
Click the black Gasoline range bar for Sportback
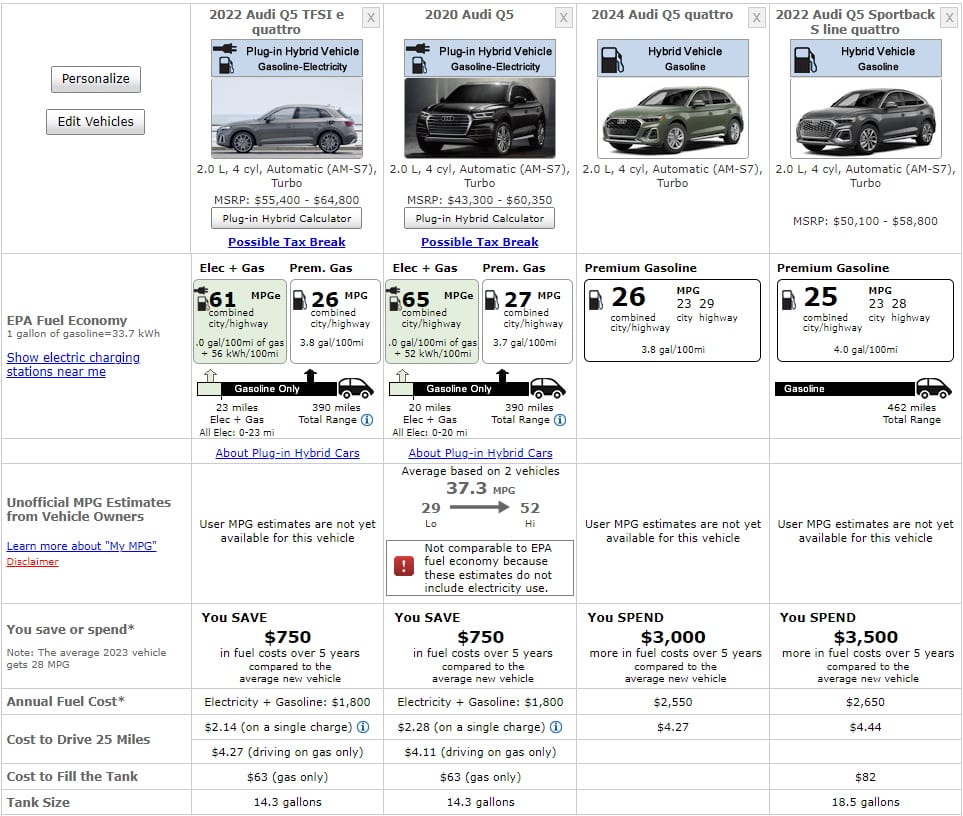click(x=846, y=389)
